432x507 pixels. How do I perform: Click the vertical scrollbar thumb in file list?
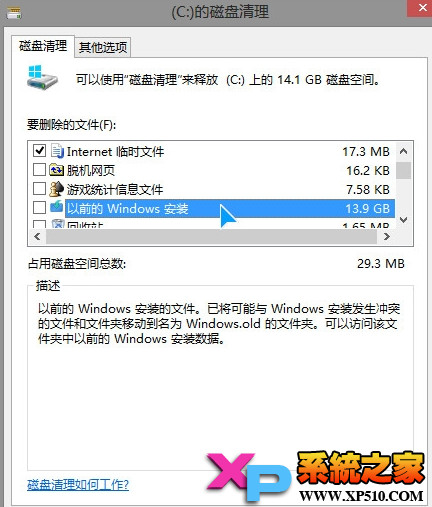403,170
